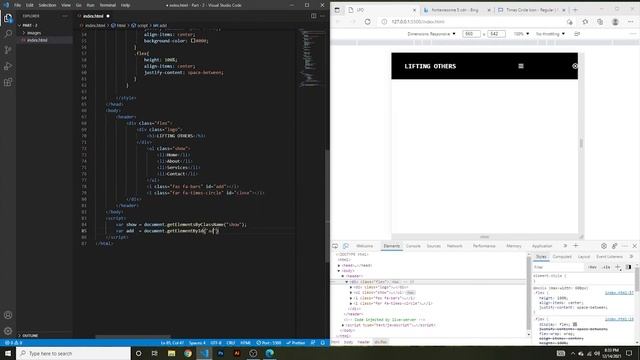Click the rotate icon in device toolbar

coord(577,34)
